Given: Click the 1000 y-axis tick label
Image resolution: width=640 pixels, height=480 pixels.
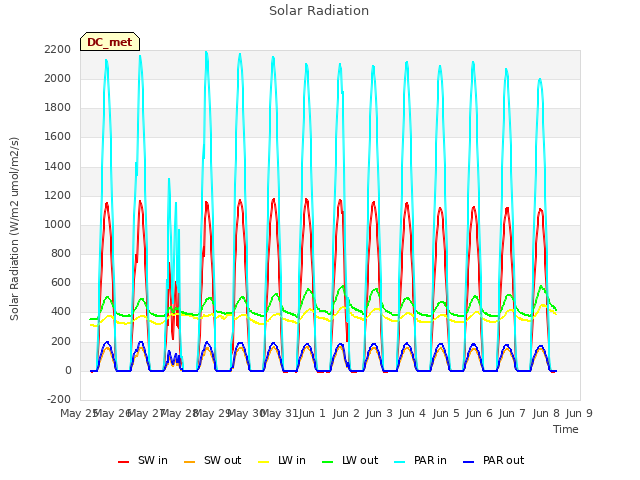Looking at the screenshot, I should point(58,224).
